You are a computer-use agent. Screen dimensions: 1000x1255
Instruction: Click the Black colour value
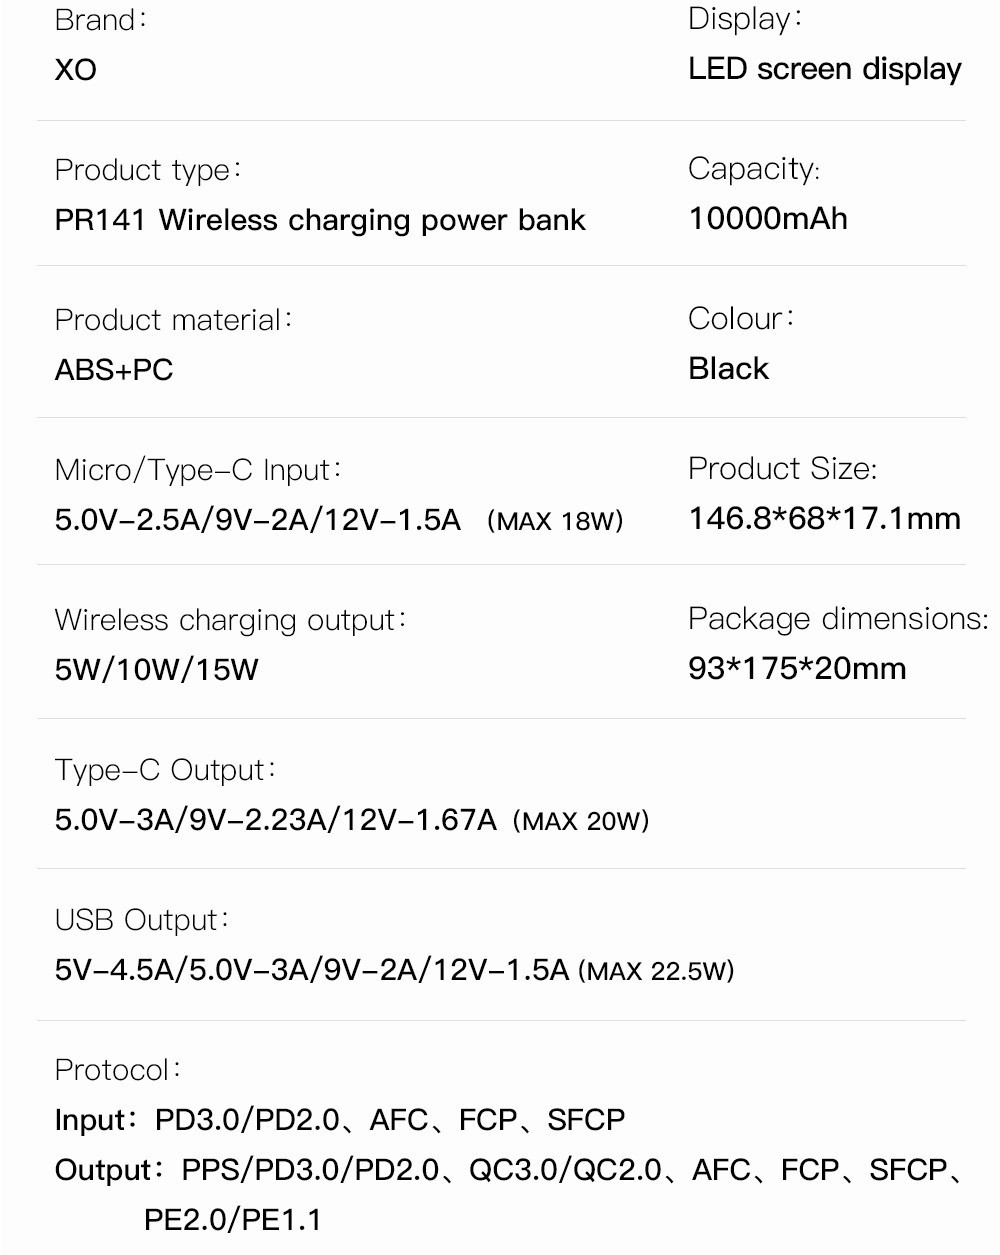[729, 369]
